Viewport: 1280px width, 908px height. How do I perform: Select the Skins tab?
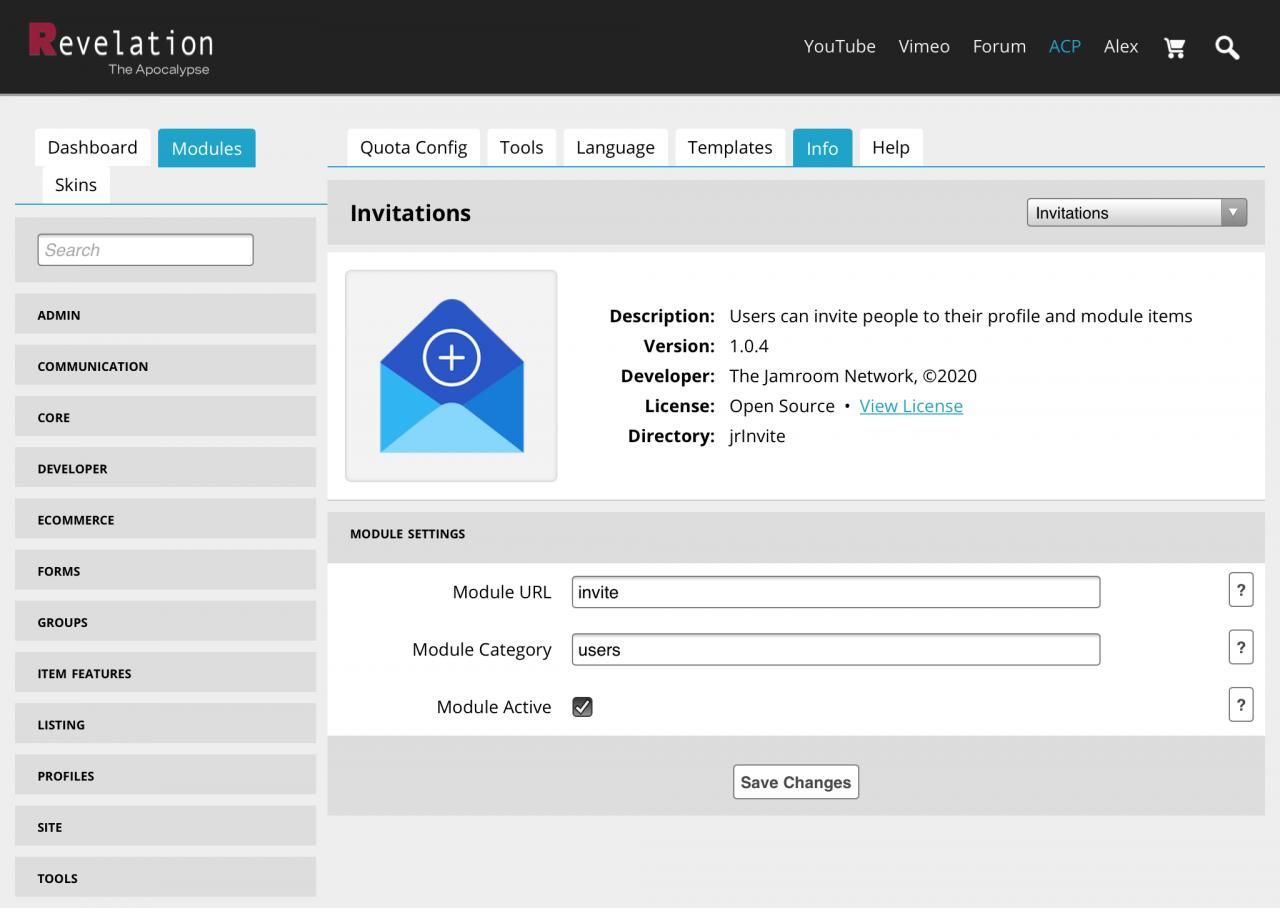point(76,185)
